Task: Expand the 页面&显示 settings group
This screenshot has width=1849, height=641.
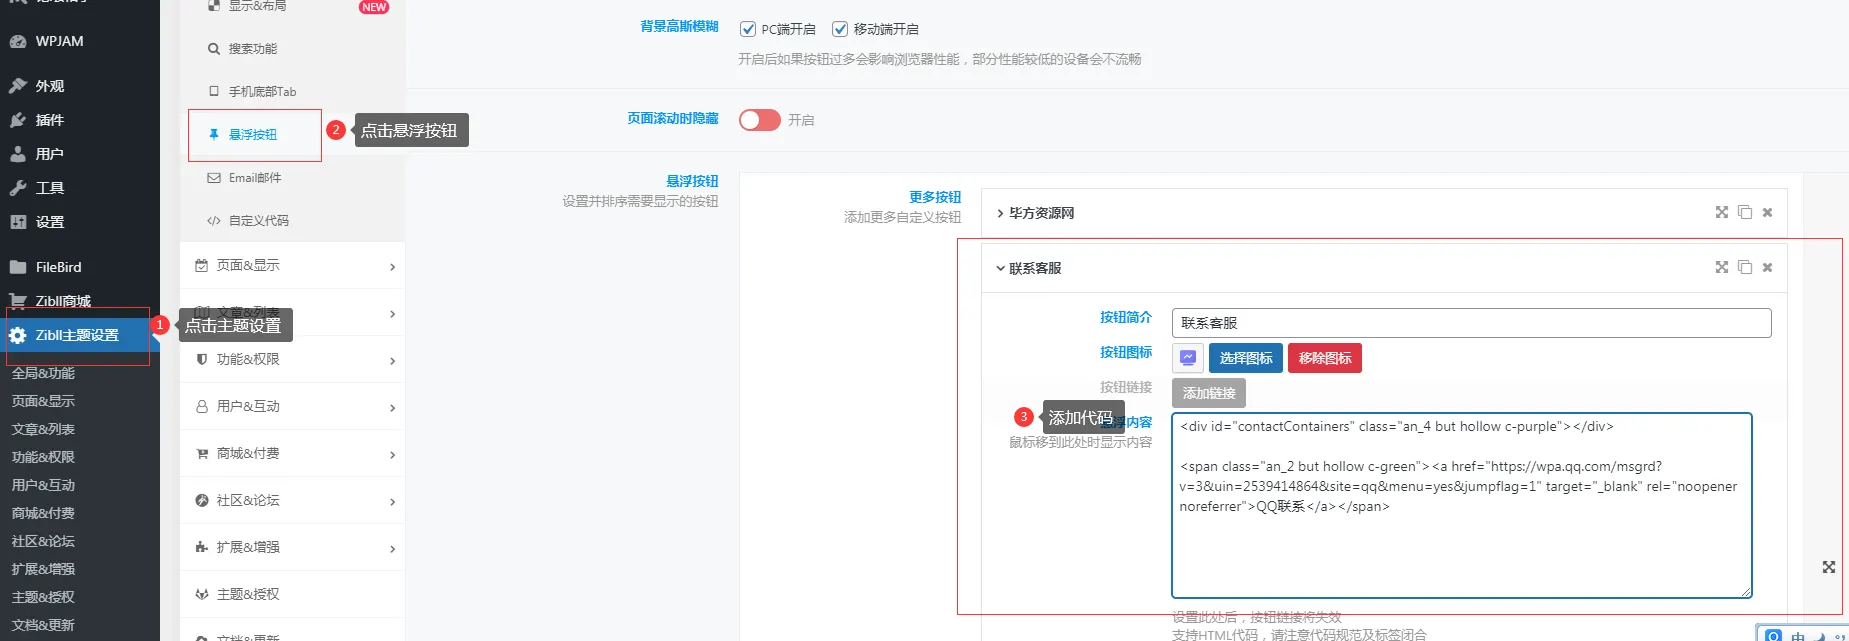Action: (x=292, y=265)
